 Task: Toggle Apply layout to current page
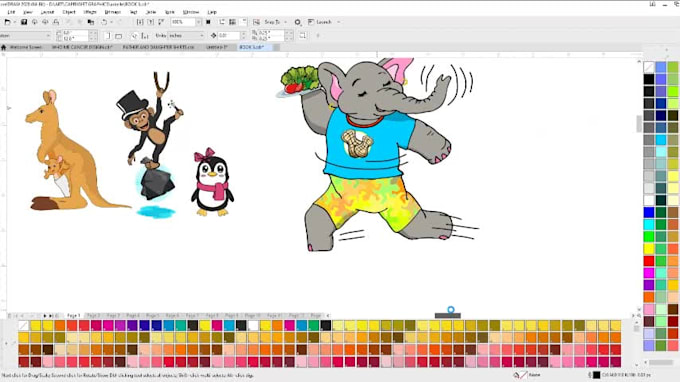(145, 36)
